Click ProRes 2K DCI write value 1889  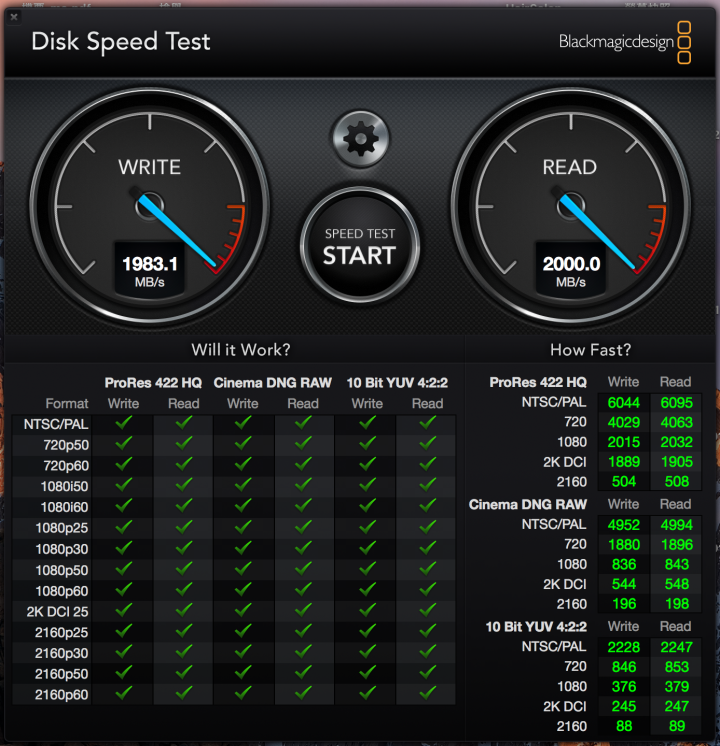click(x=623, y=462)
